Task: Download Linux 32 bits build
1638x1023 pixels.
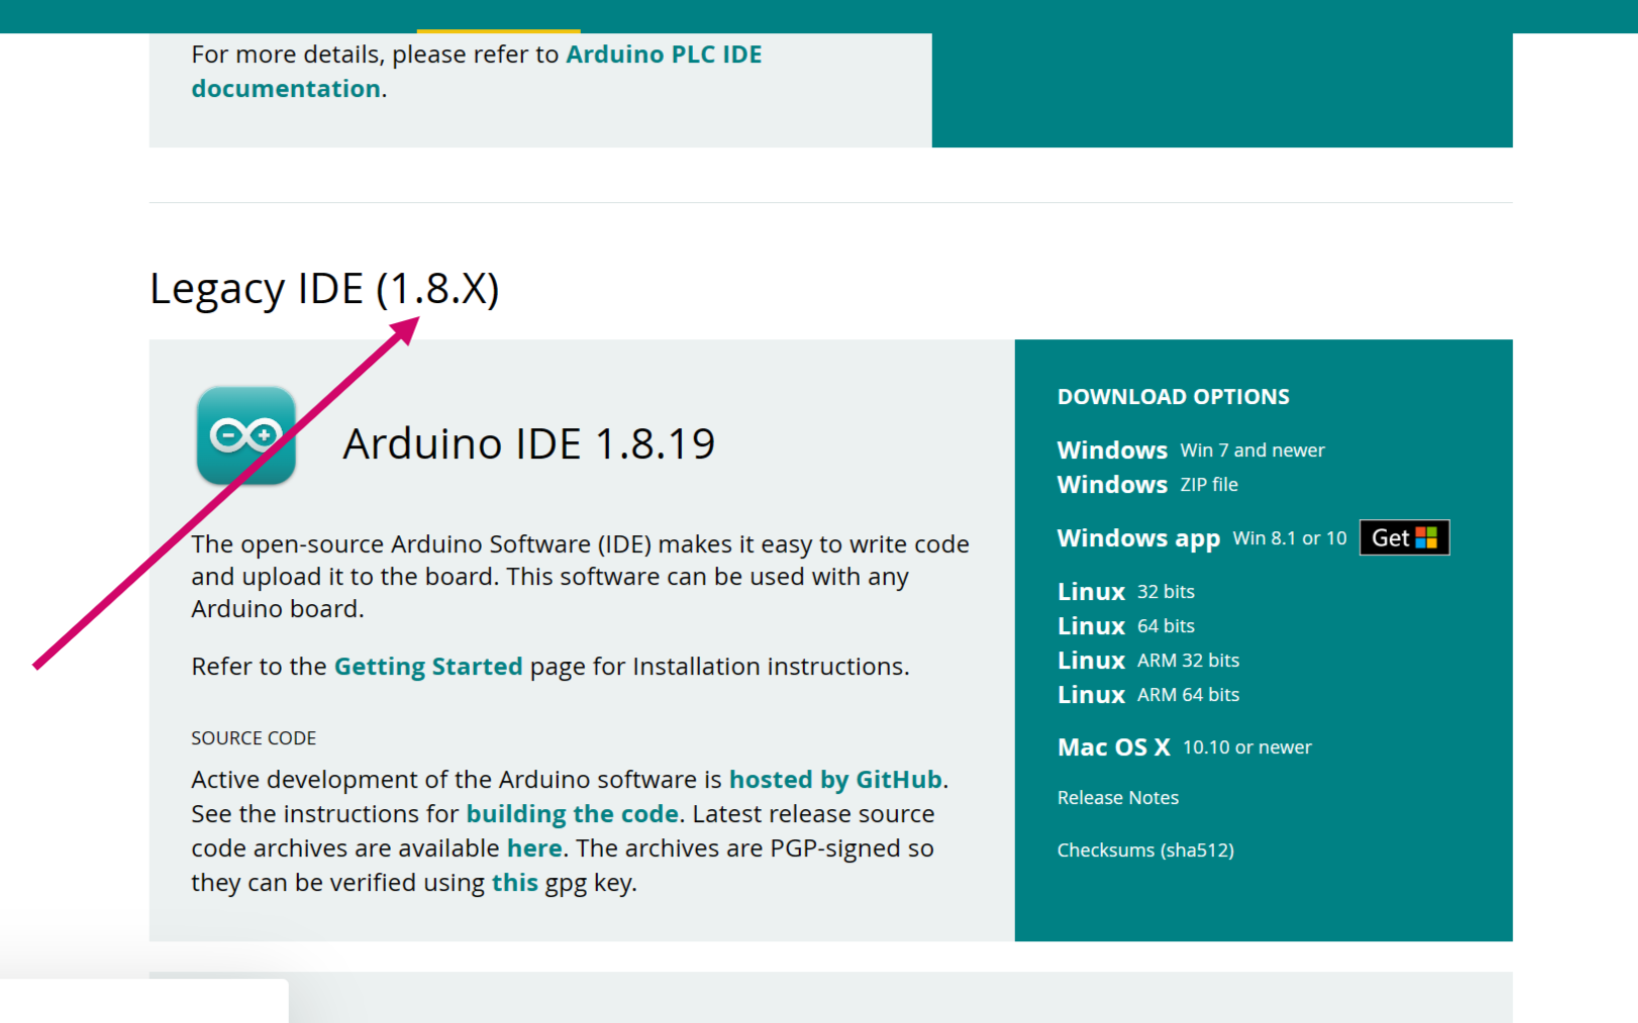Action: pyautogui.click(x=1125, y=591)
